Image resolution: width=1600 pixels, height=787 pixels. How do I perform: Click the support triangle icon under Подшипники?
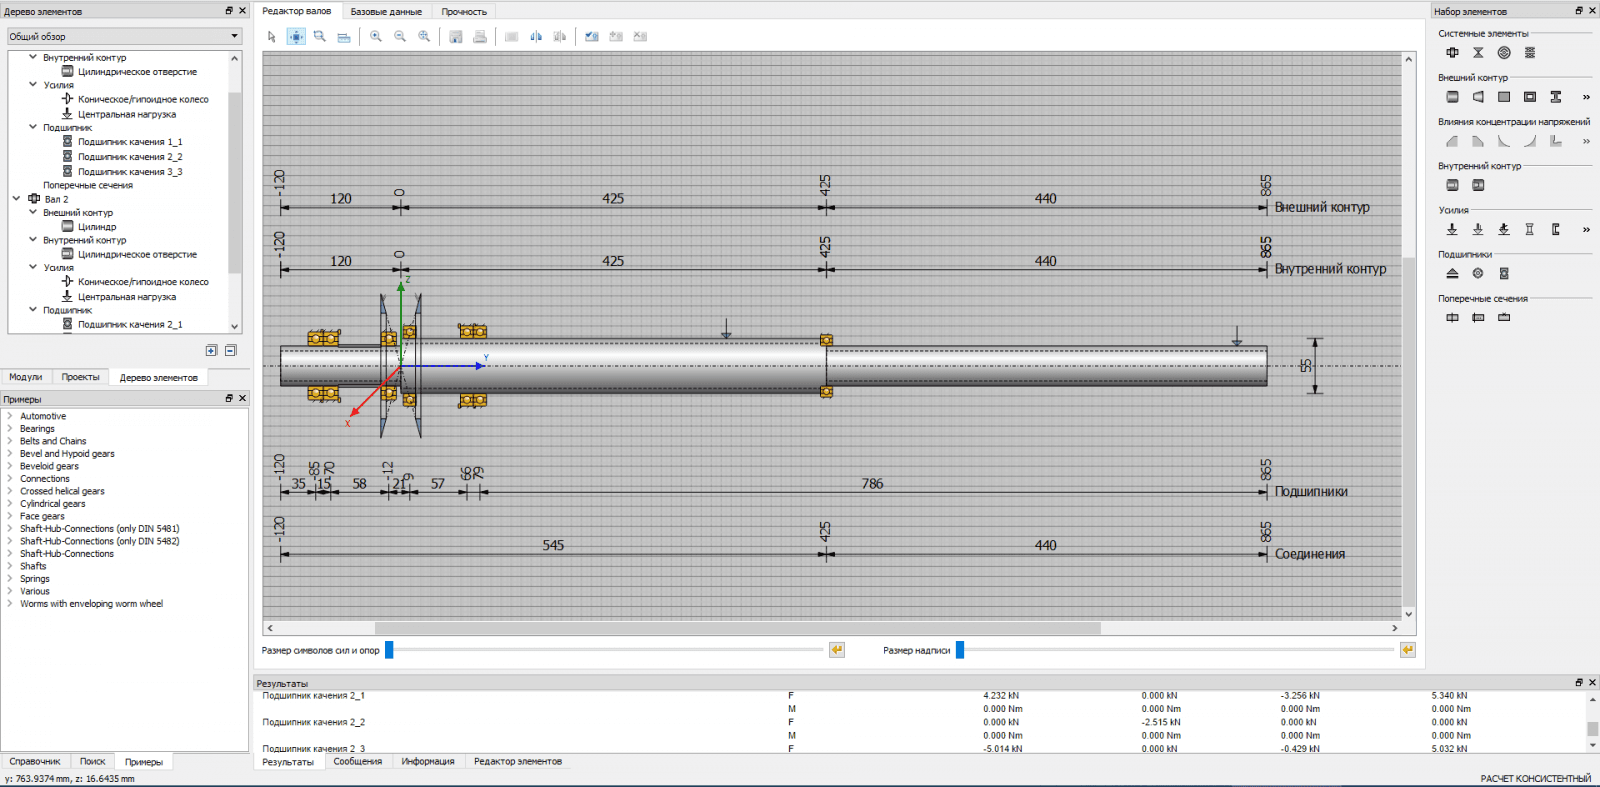coord(1452,273)
